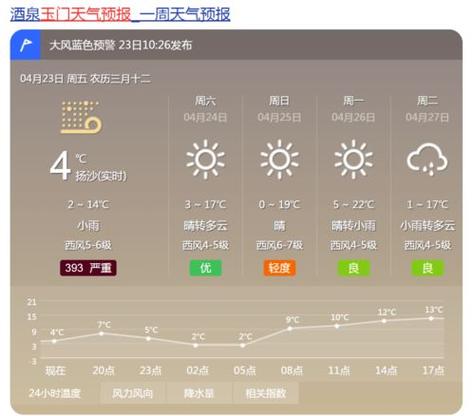This screenshot has height=416, width=474.
Task: Click the 现在 axis label
Action: pos(55,370)
